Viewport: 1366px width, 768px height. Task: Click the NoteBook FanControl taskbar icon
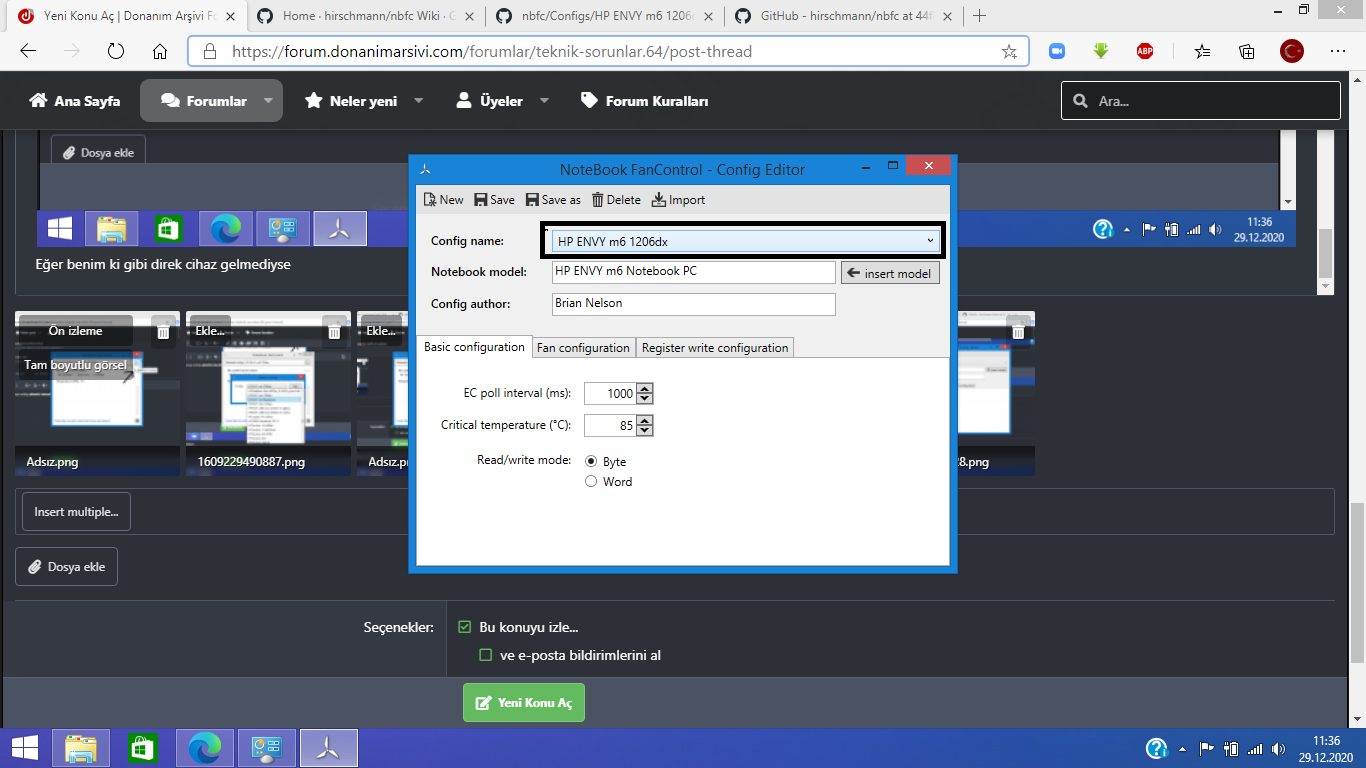pyautogui.click(x=328, y=748)
